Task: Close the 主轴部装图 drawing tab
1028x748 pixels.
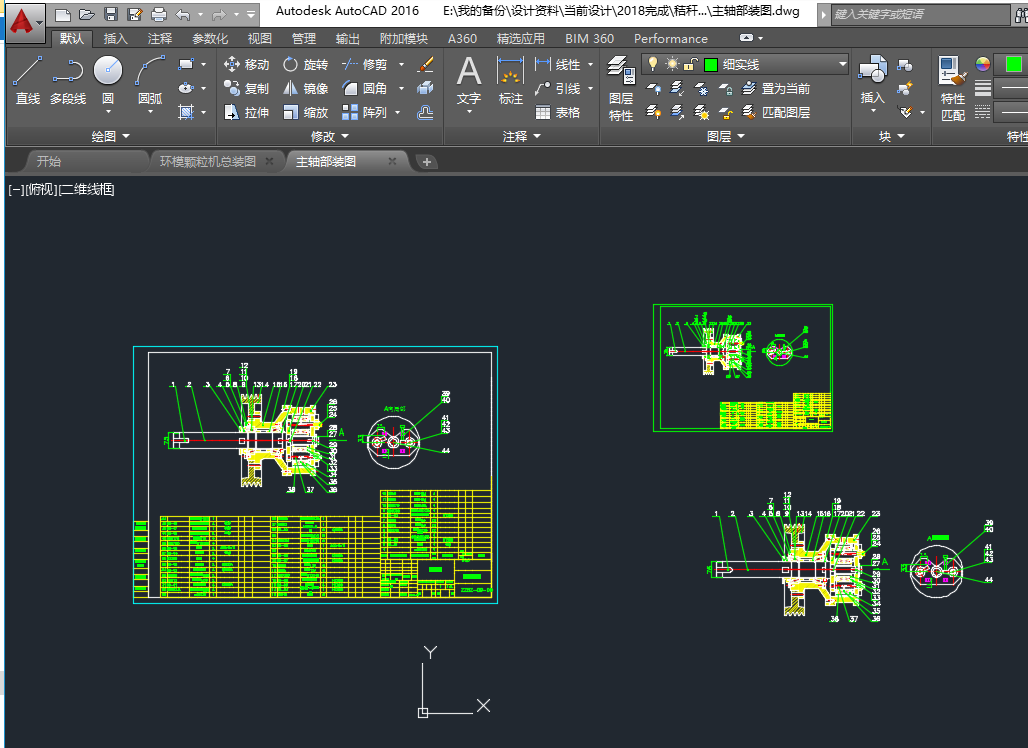Action: 392,161
